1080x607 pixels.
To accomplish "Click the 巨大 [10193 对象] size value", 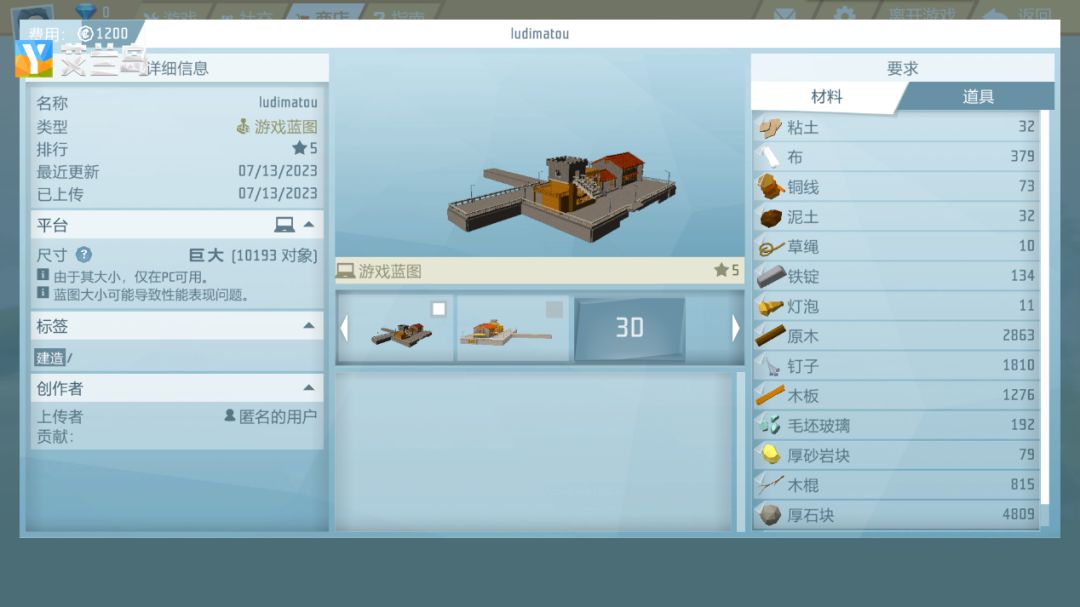I will [253, 256].
